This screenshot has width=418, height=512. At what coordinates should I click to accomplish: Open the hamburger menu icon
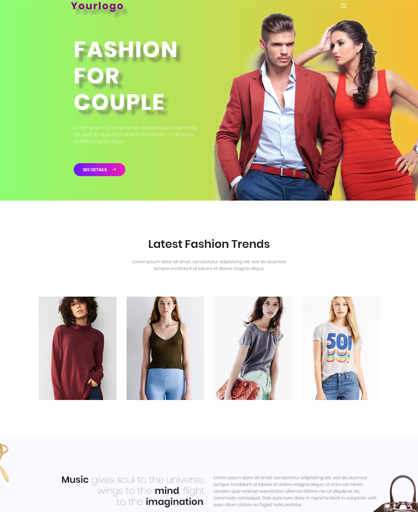(x=343, y=6)
